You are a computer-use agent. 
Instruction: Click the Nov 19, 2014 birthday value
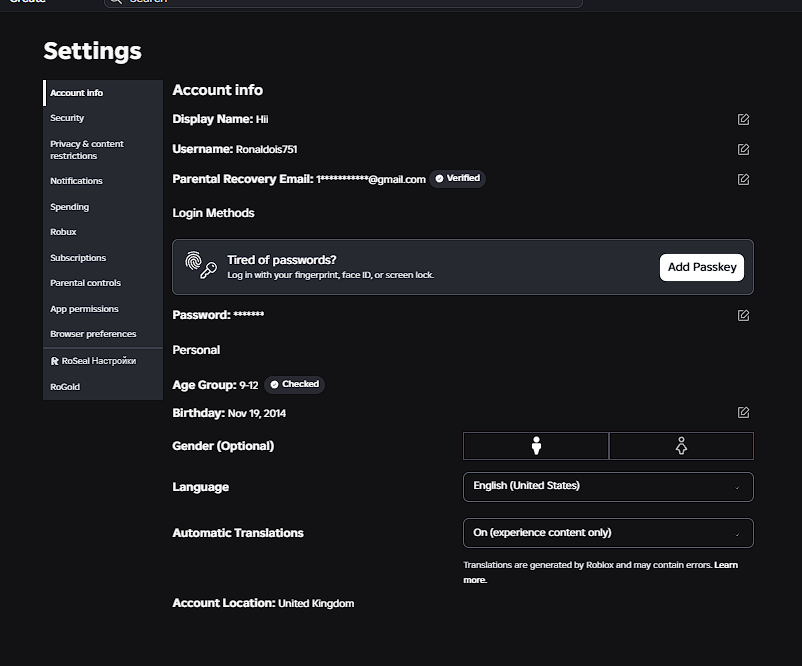(257, 413)
